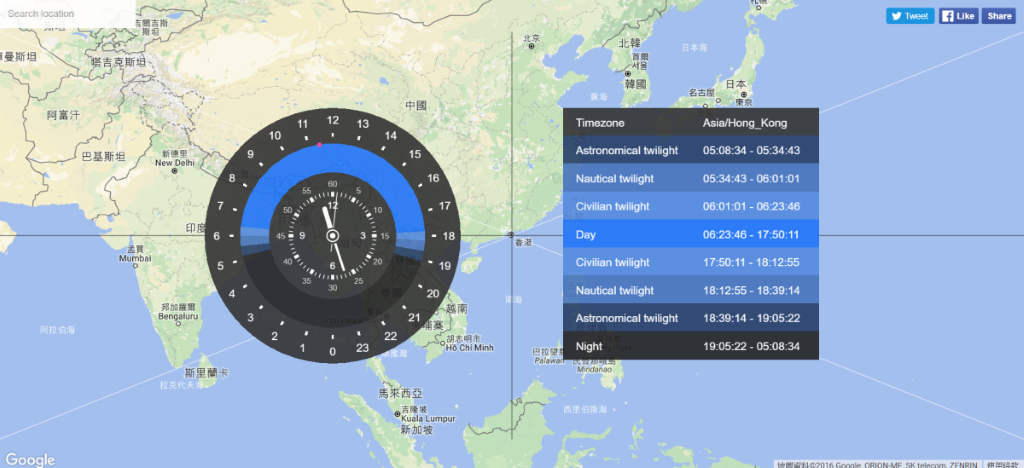This screenshot has height=468, width=1024.
Task: Click the 05:08:34 Astronomical twilight row
Action: (x=690, y=150)
